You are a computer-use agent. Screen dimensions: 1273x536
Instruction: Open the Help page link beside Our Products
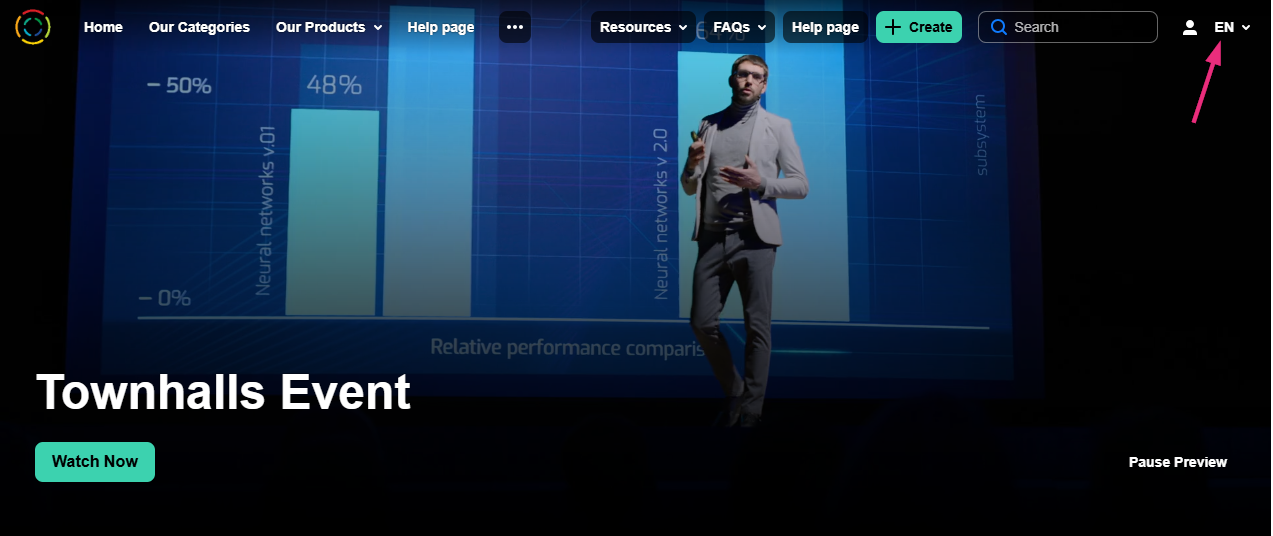coord(441,27)
